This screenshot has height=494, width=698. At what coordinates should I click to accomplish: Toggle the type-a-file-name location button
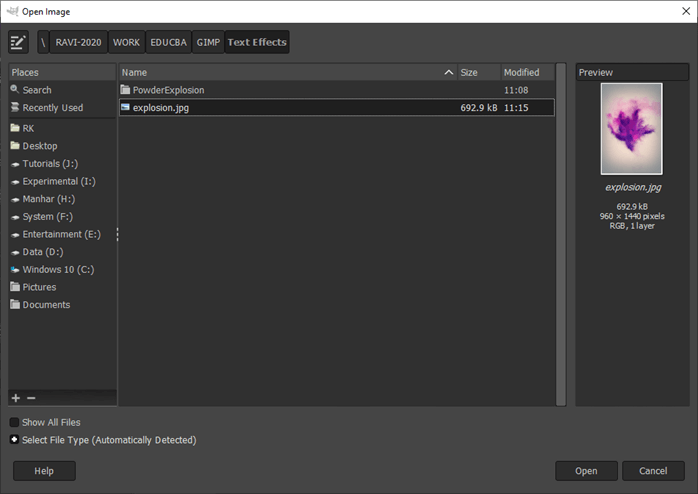(18, 42)
